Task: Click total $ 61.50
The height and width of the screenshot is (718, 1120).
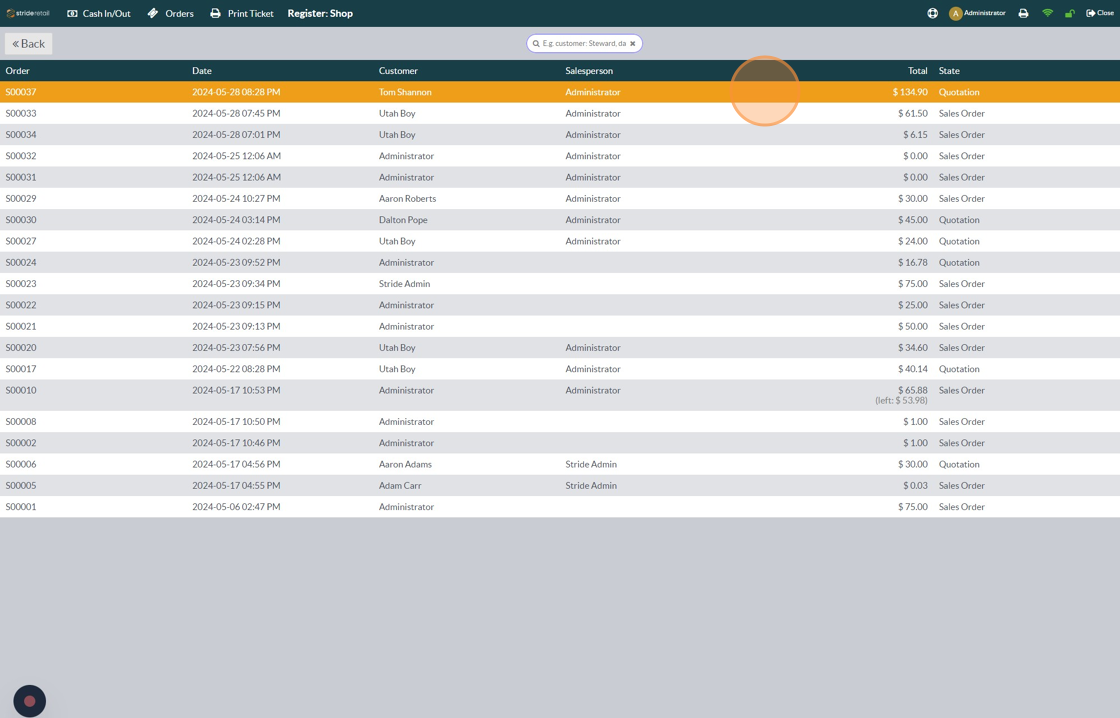Action: click(913, 114)
